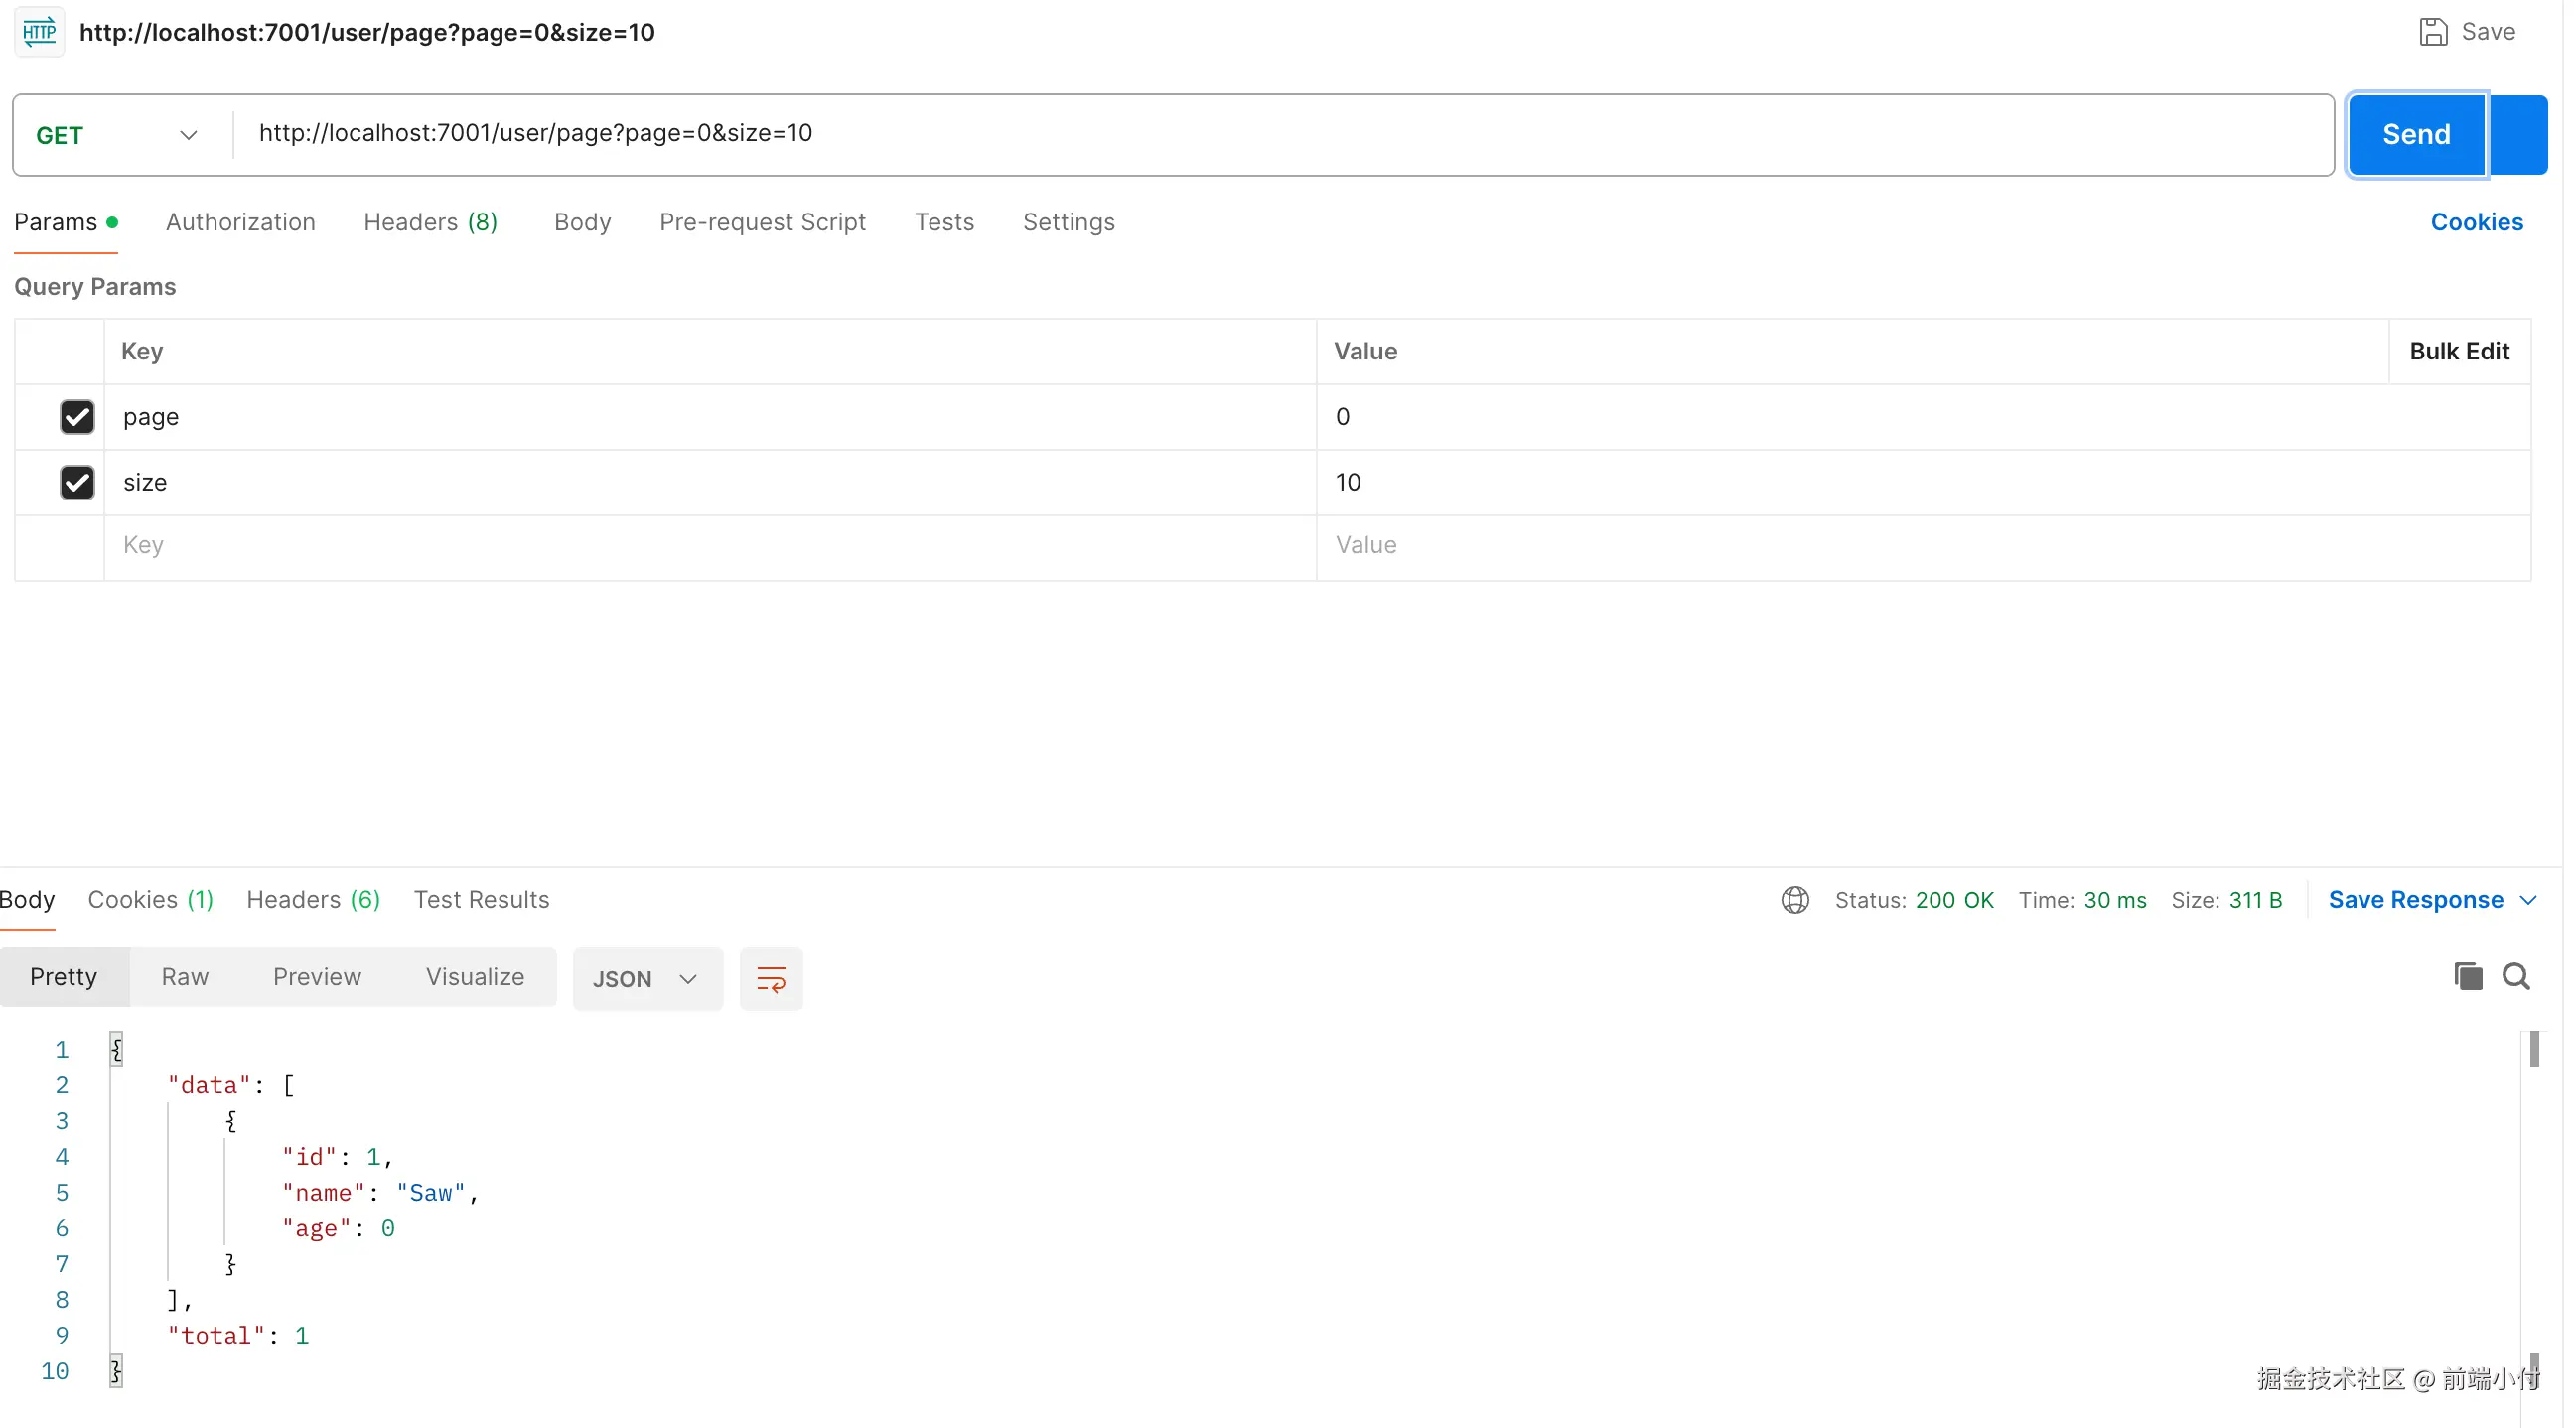Viewport: 2576px width, 1428px height.
Task: Copy response body with clipboard icon
Action: (x=2467, y=976)
